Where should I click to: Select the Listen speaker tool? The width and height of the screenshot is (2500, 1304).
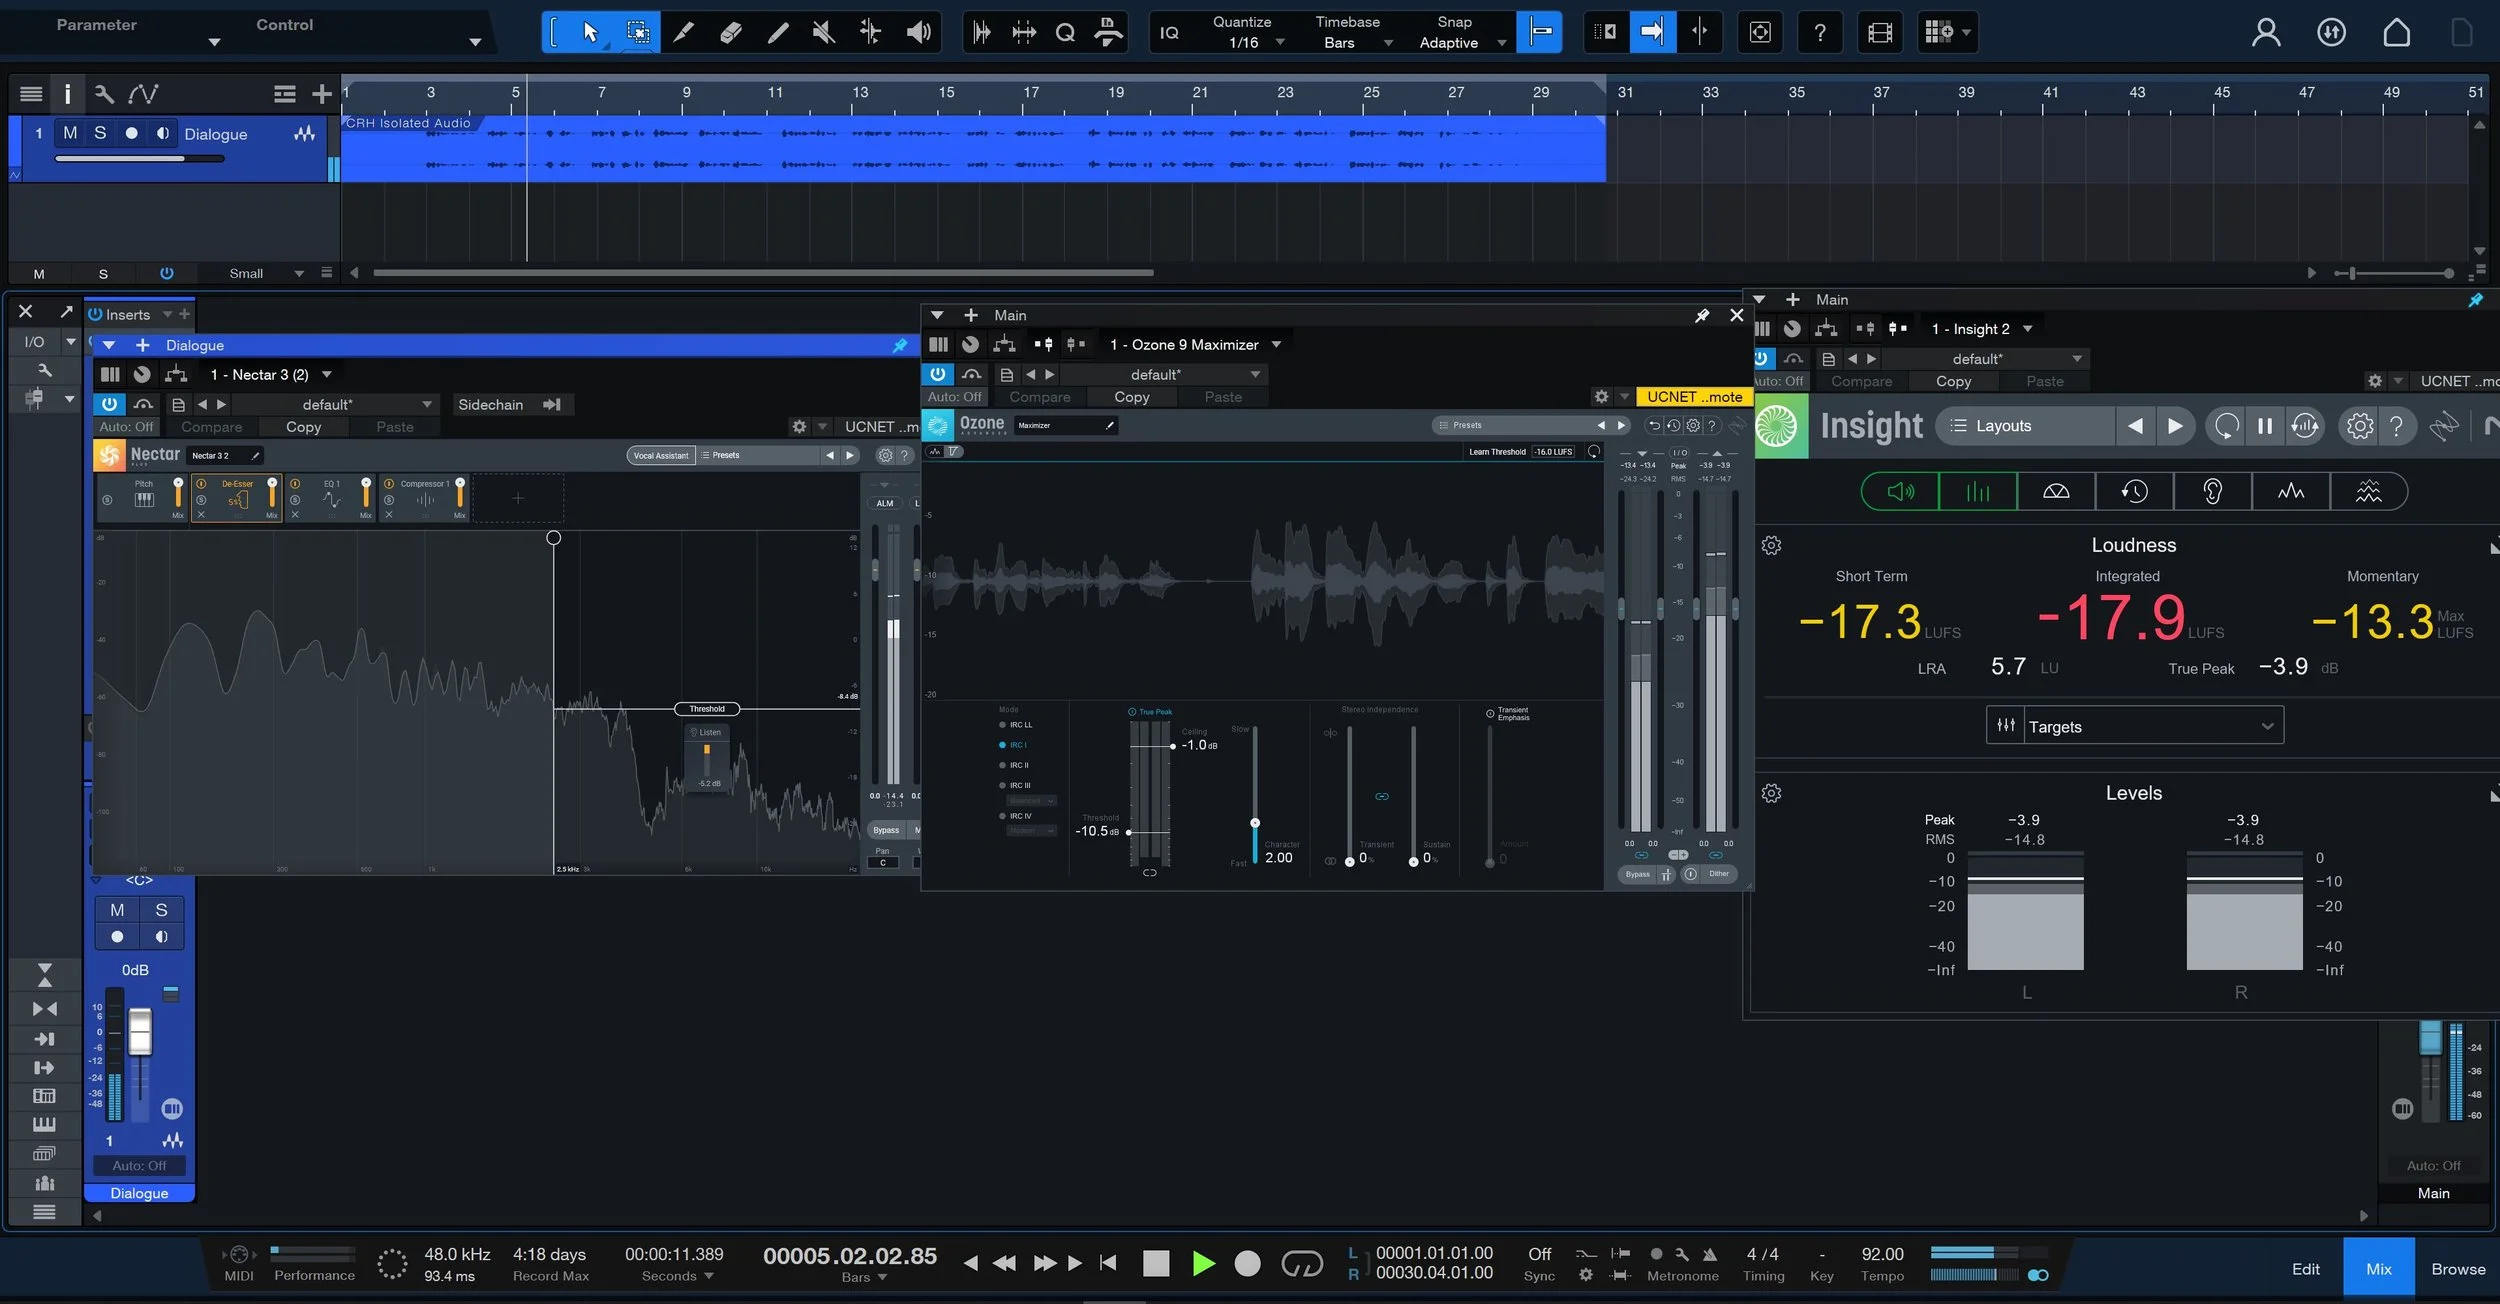pyautogui.click(x=918, y=32)
